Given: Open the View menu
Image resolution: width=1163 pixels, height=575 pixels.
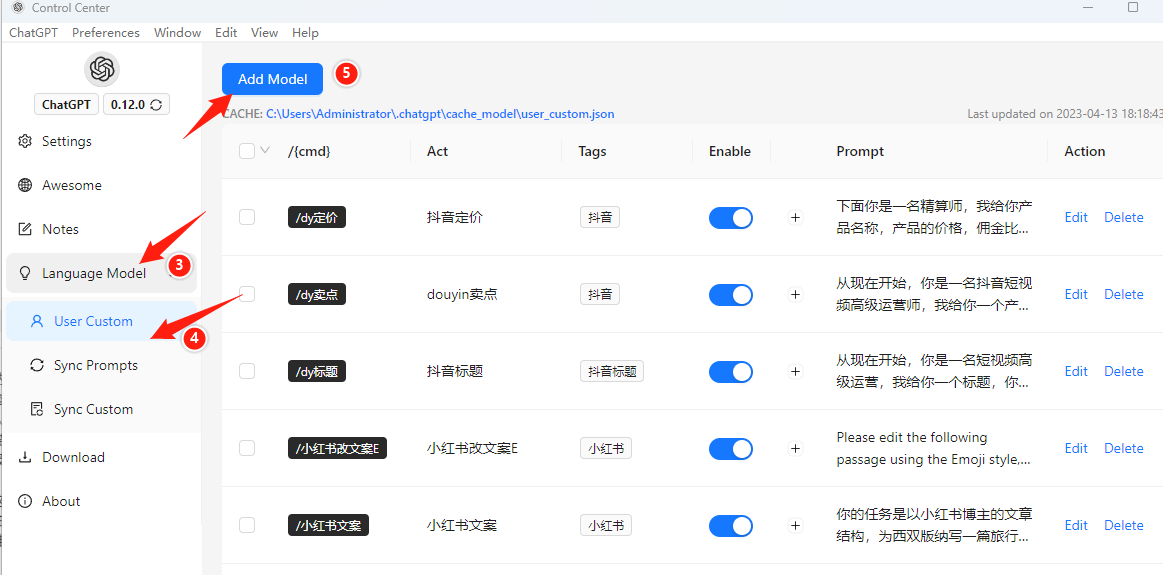Looking at the screenshot, I should click(x=264, y=33).
